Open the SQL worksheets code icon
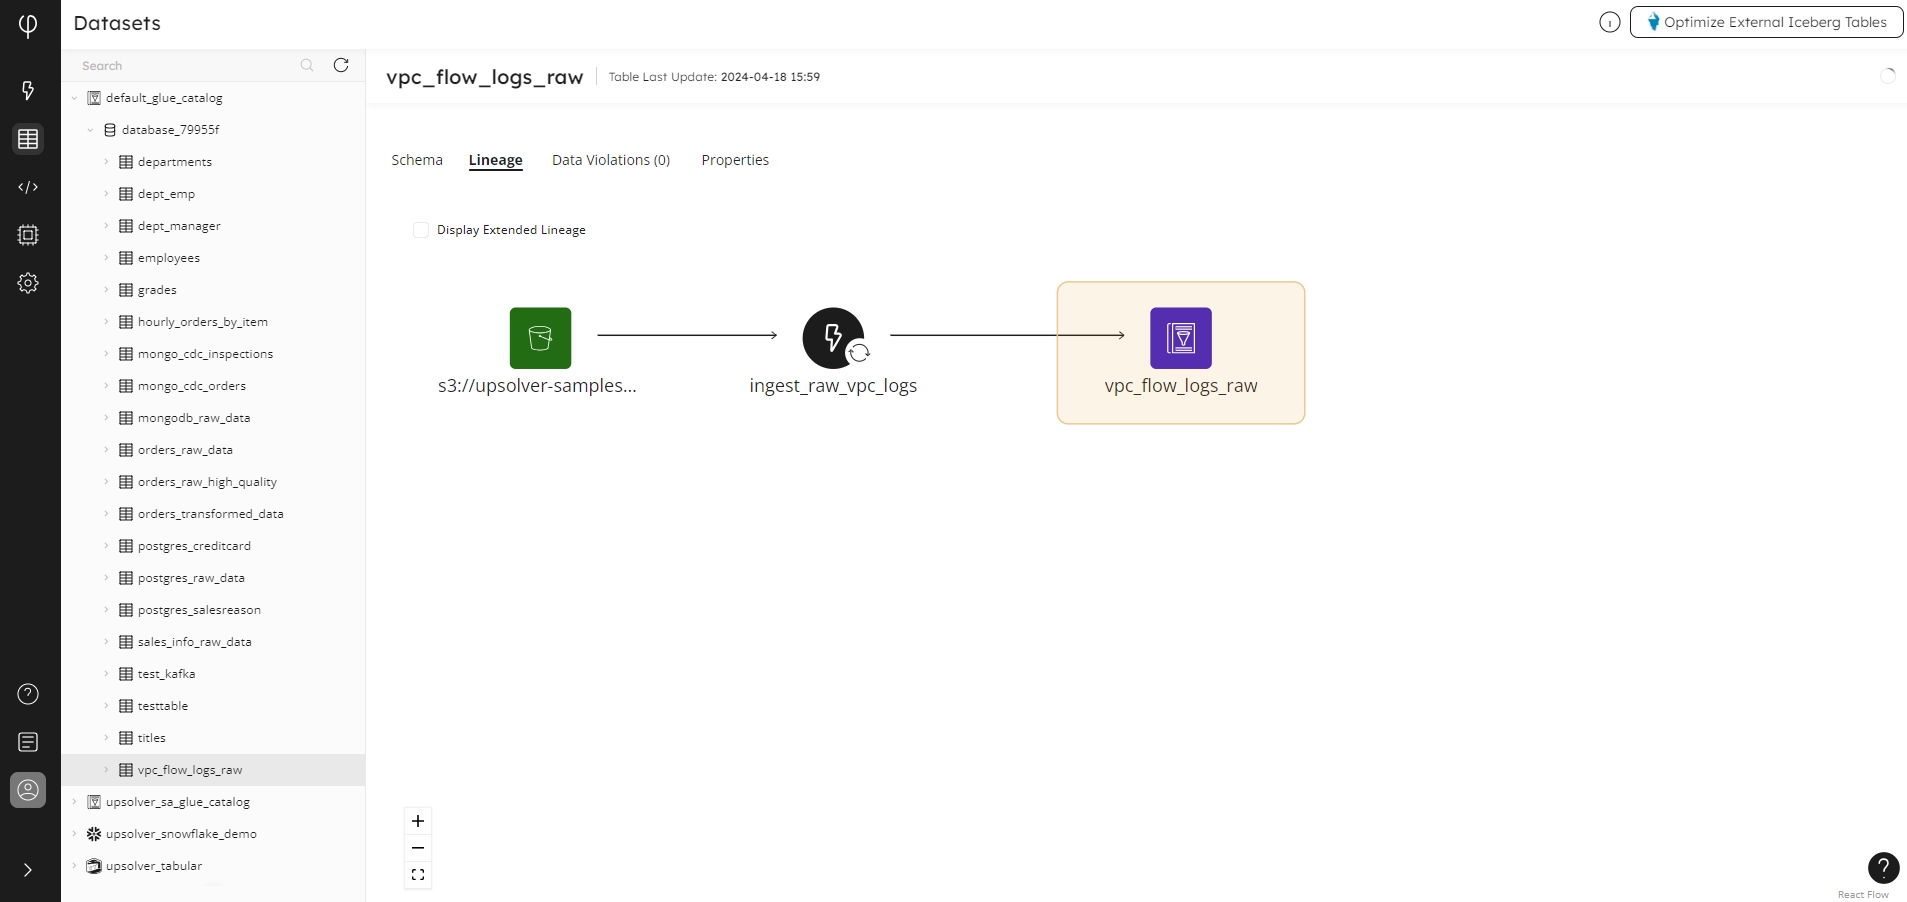1907x902 pixels. [28, 187]
